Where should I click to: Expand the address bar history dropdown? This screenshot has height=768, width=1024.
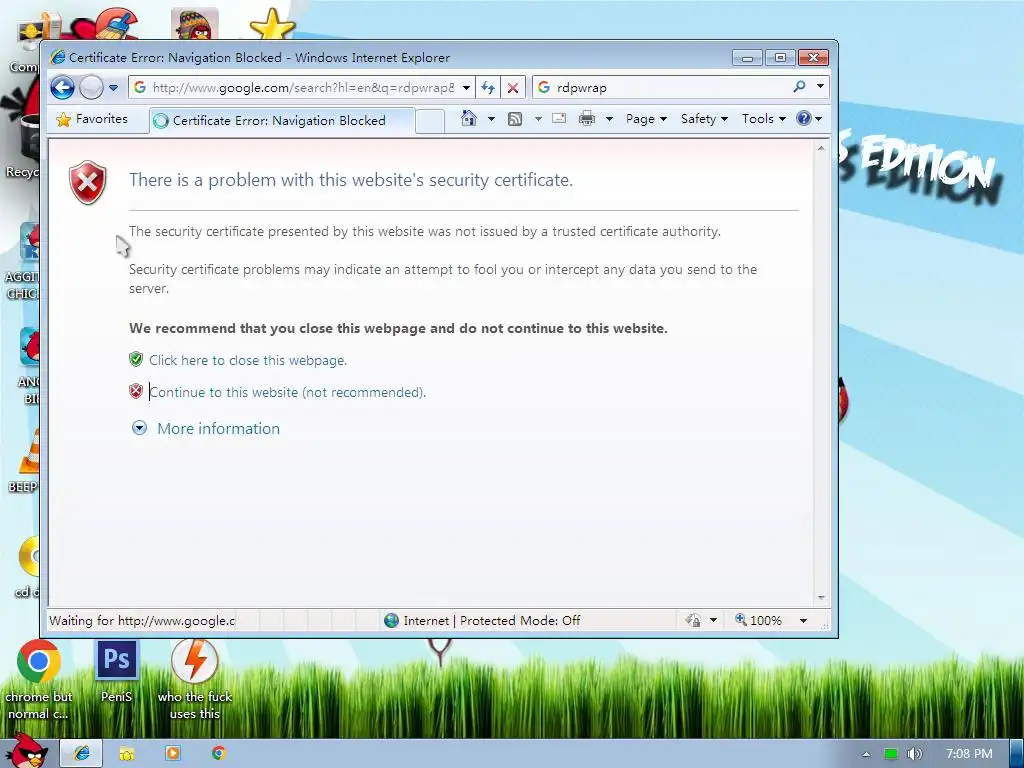(466, 88)
